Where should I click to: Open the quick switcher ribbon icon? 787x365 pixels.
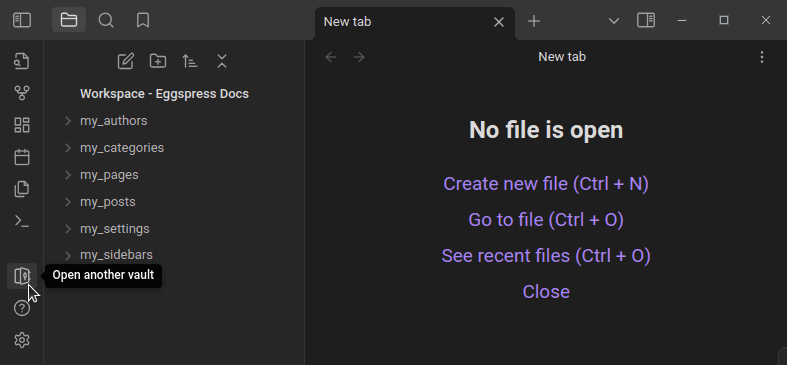click(22, 61)
